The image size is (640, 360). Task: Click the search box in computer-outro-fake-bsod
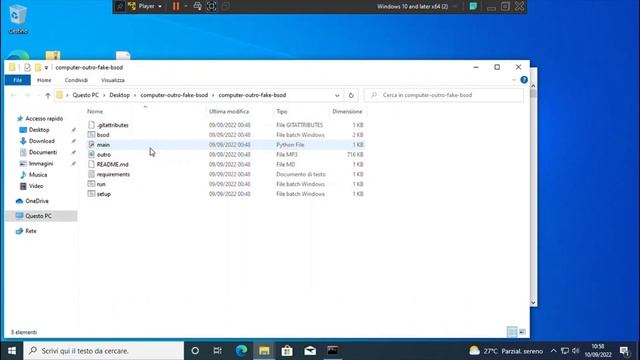point(444,95)
